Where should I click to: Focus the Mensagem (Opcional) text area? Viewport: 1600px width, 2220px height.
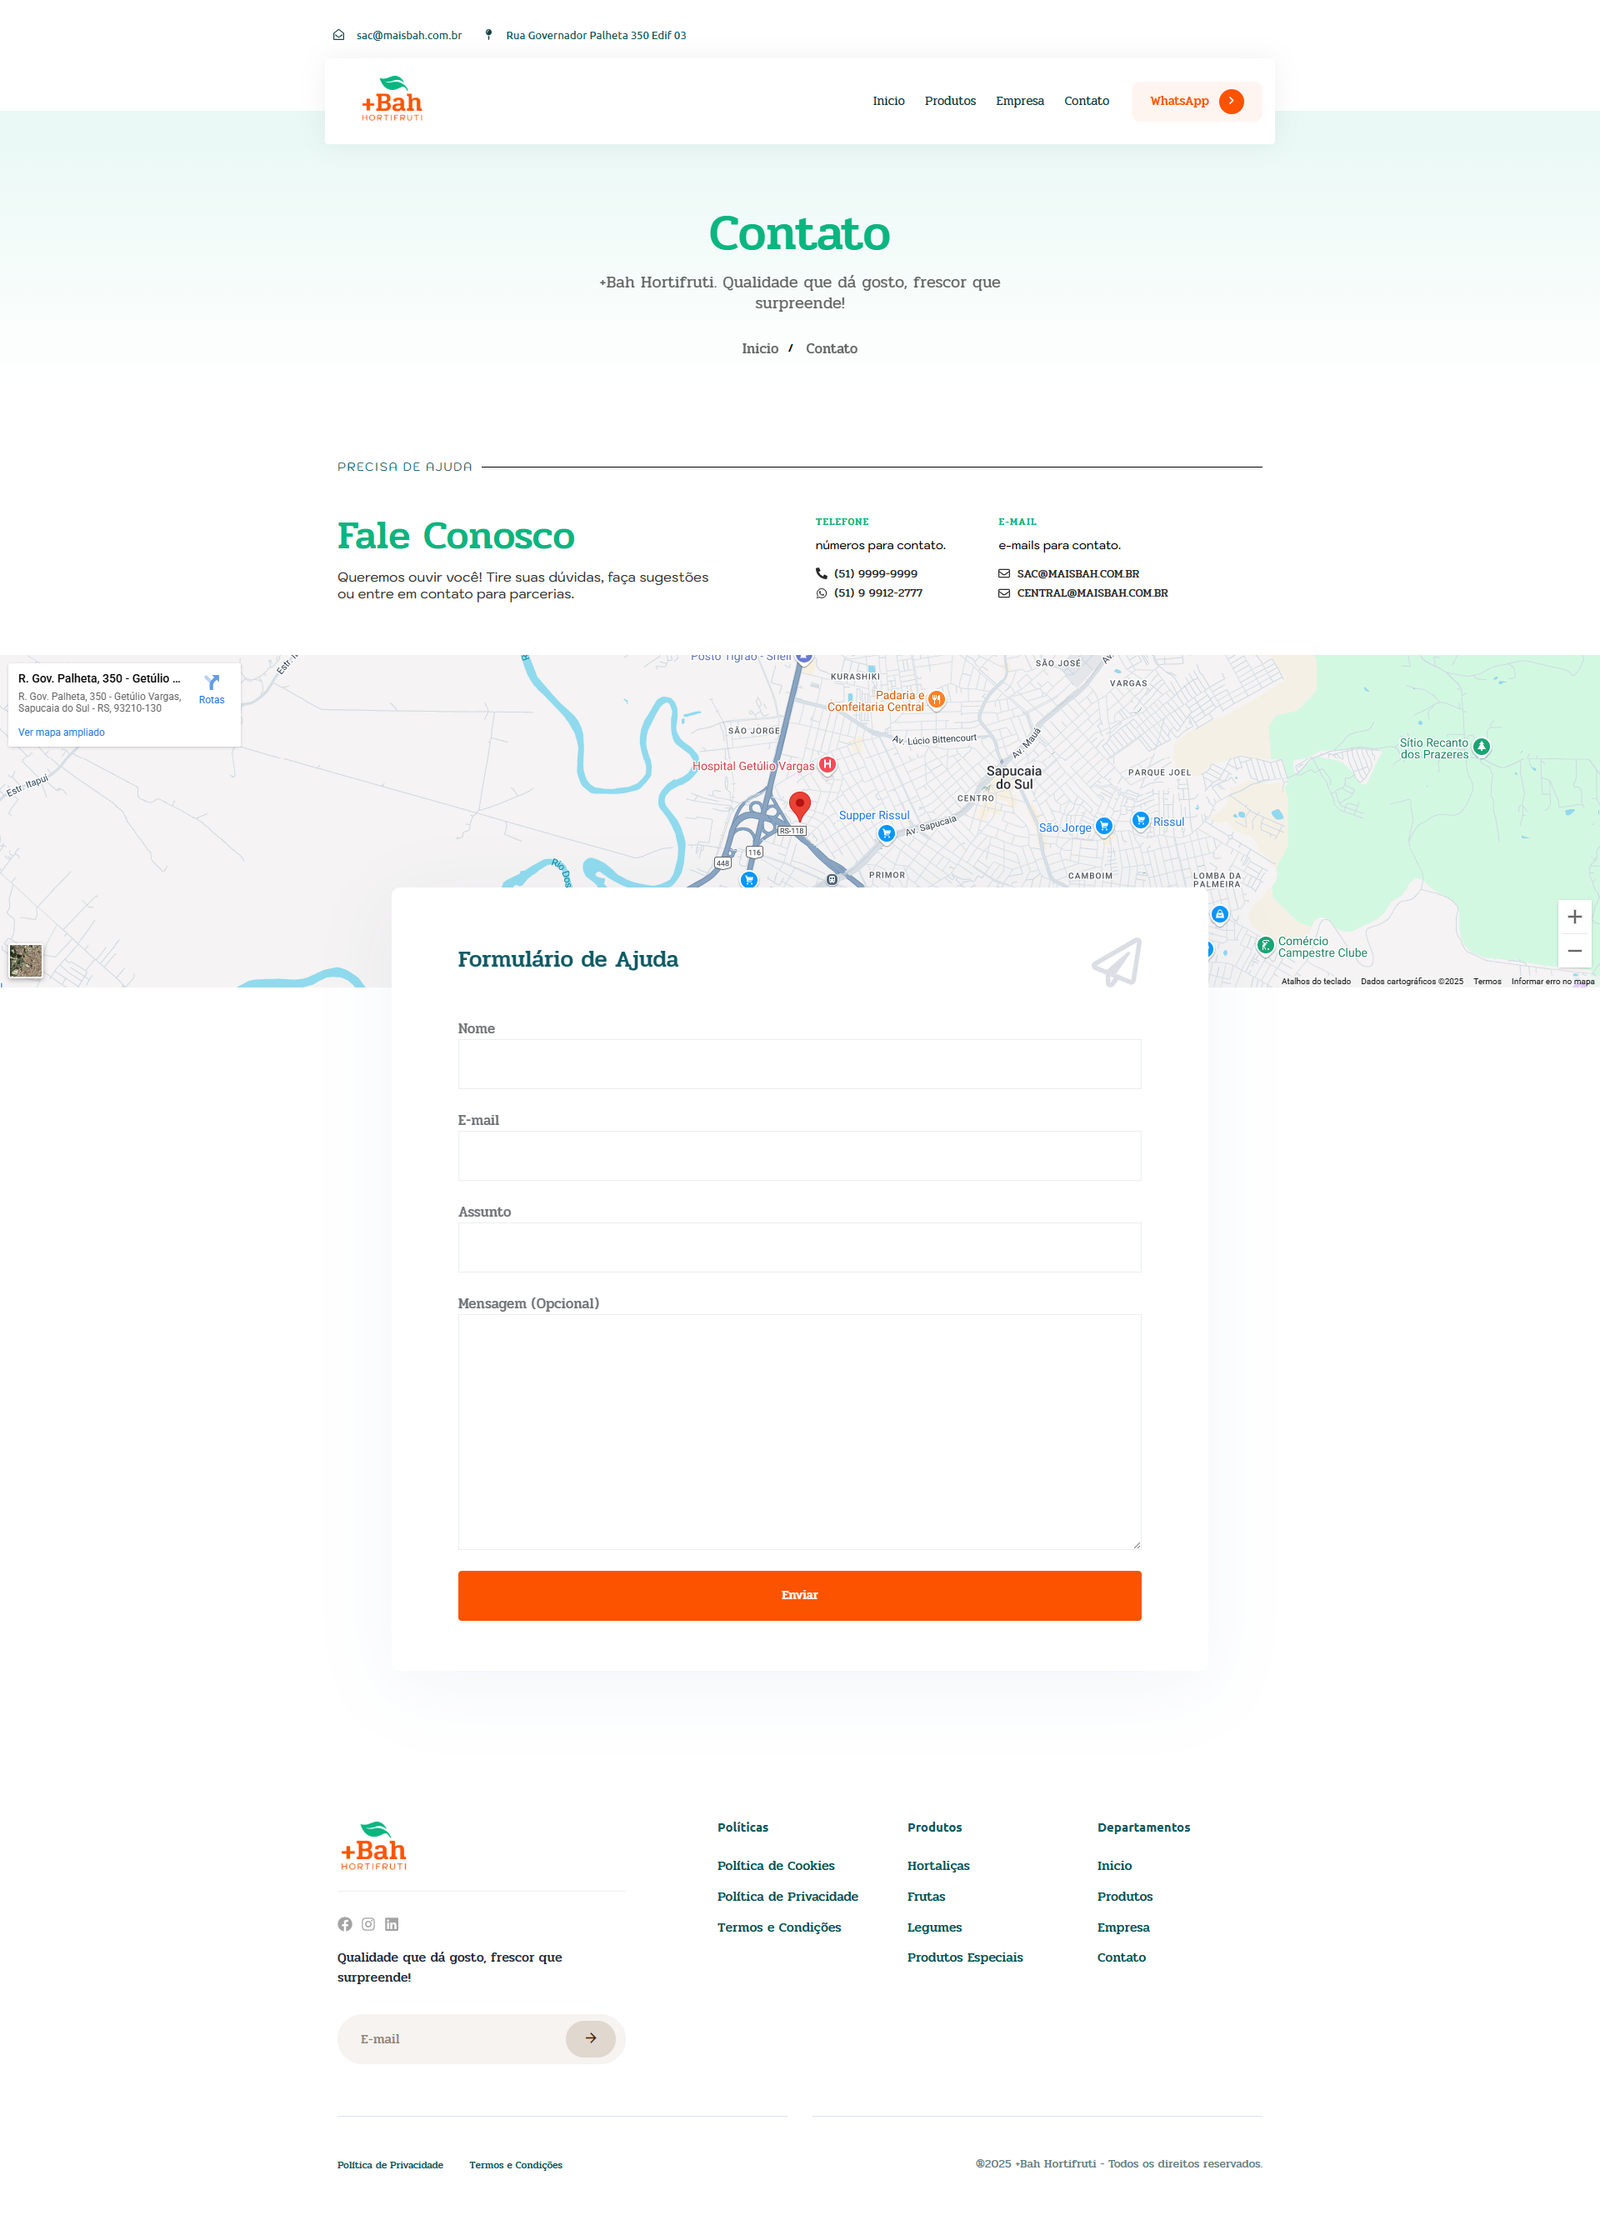tap(799, 1431)
